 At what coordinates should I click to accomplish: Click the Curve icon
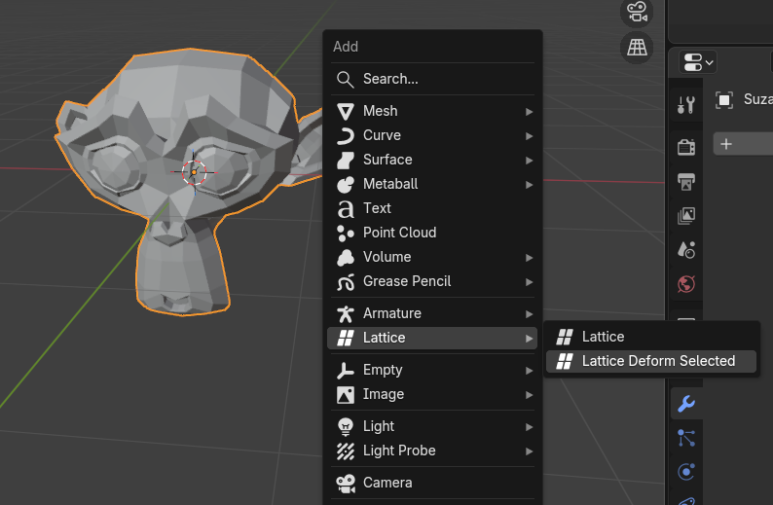pyautogui.click(x=345, y=136)
